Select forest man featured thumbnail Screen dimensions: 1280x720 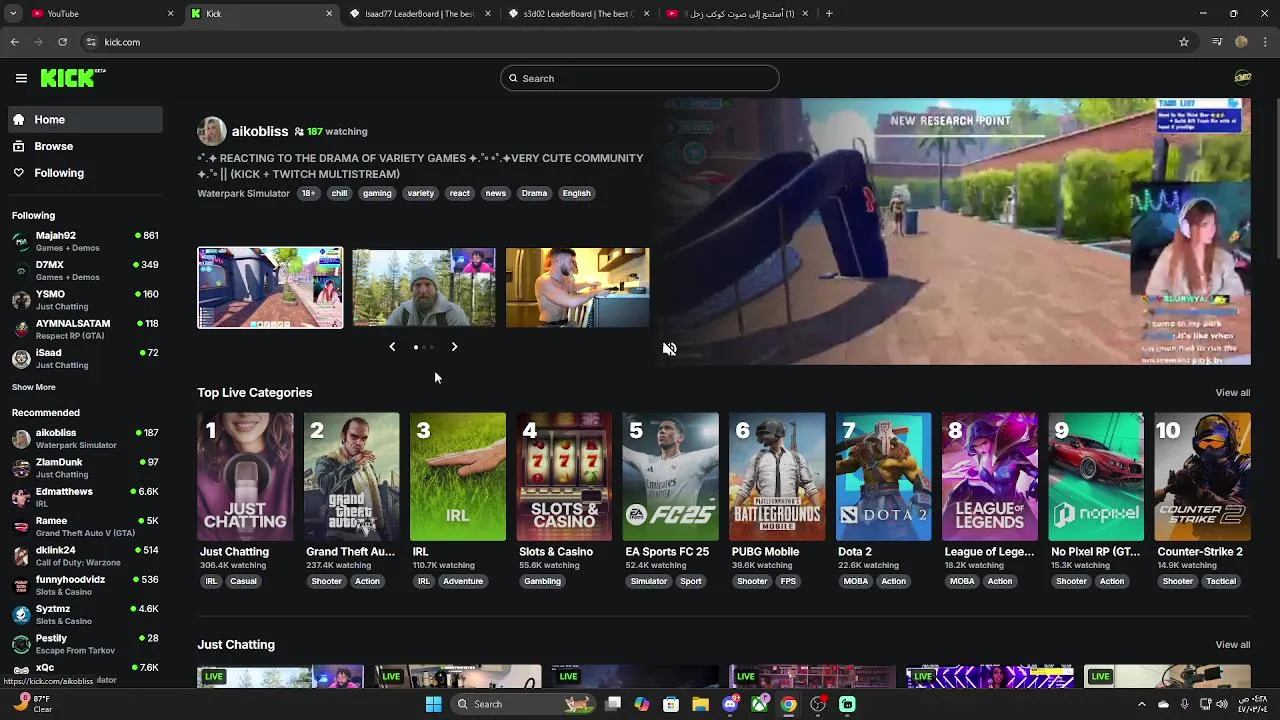click(424, 287)
